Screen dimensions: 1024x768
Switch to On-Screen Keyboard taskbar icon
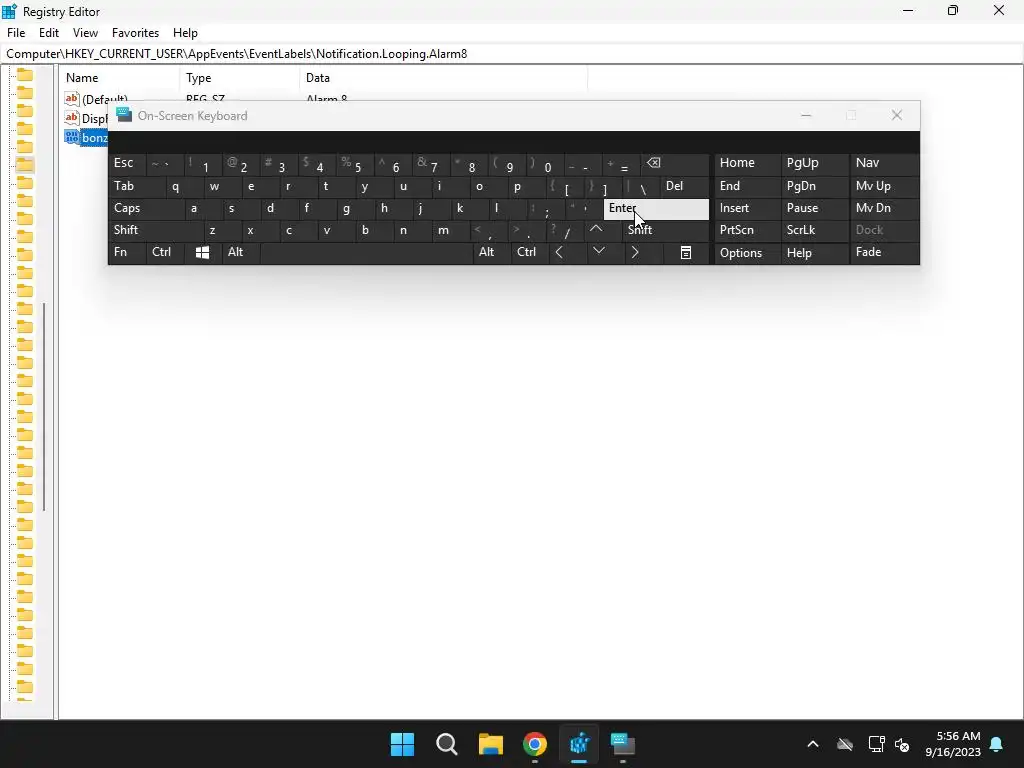pos(623,744)
